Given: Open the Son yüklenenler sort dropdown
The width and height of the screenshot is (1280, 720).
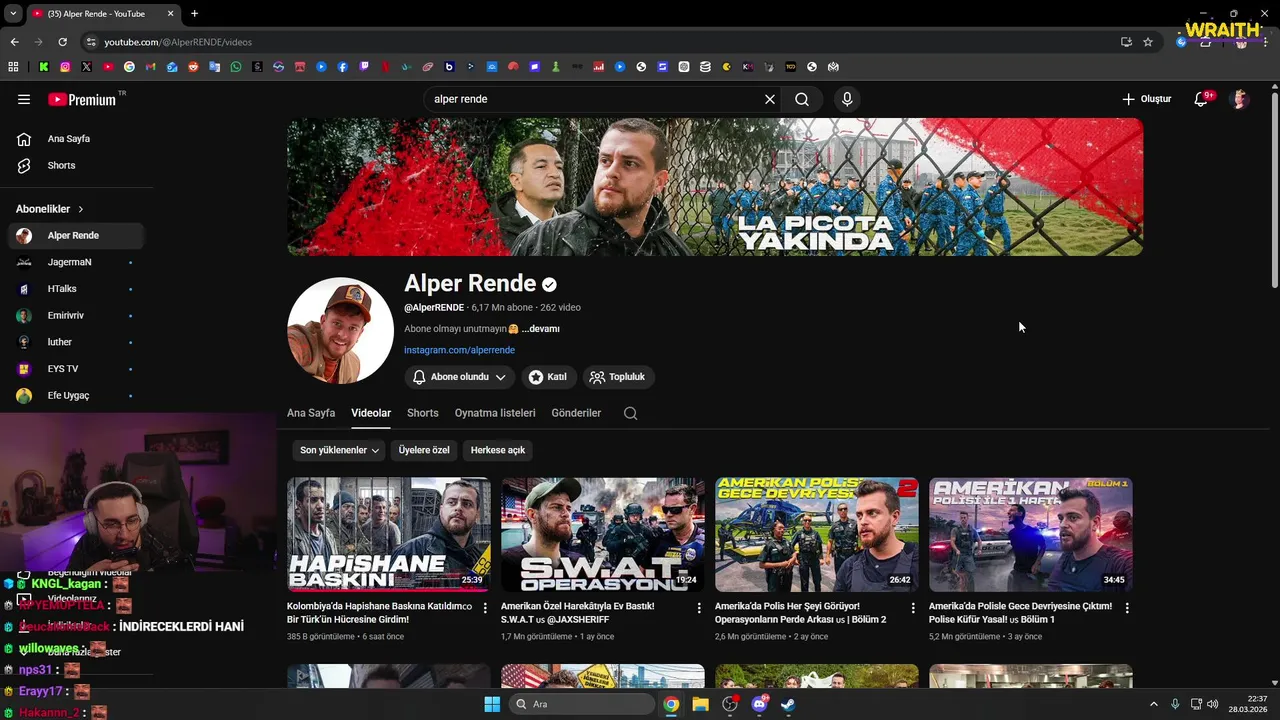Looking at the screenshot, I should [x=340, y=450].
